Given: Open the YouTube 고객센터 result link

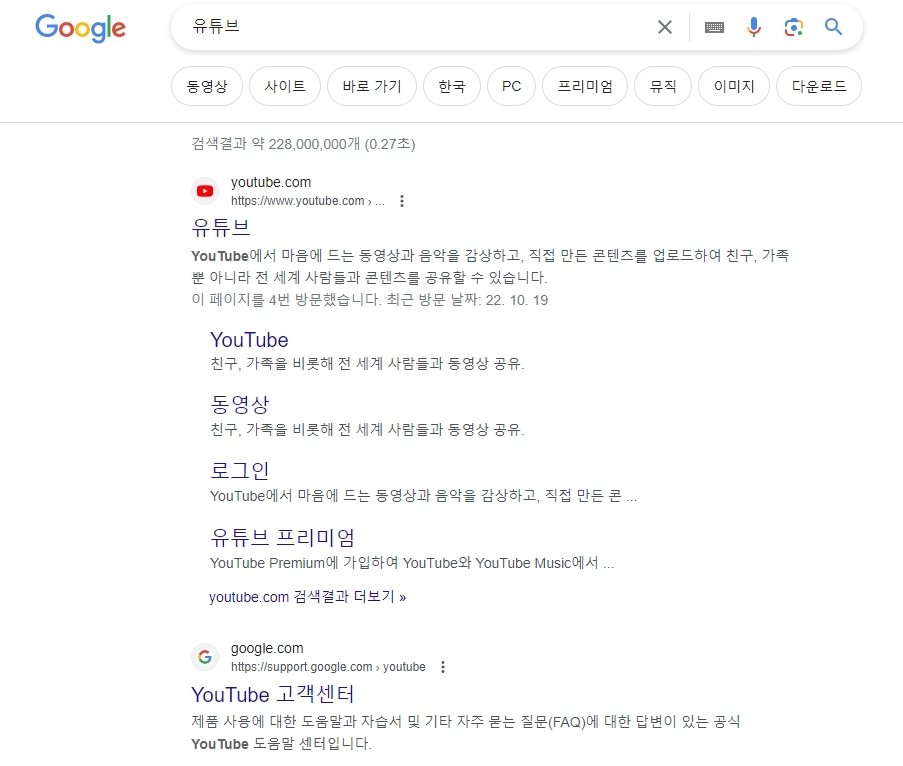Looking at the screenshot, I should [272, 695].
